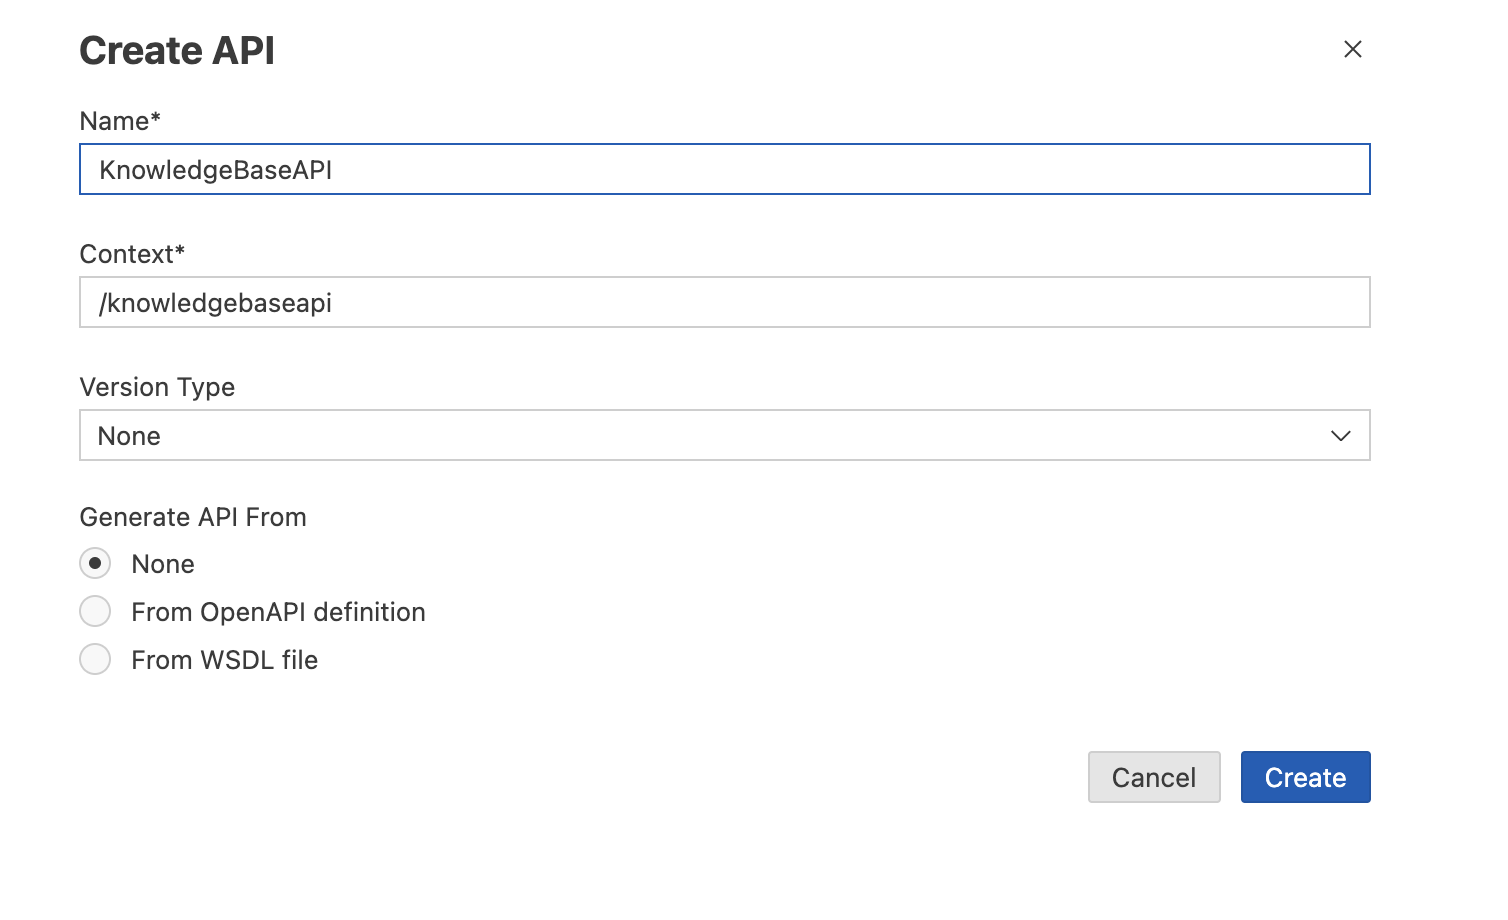Click the Name* label

[x=120, y=121]
